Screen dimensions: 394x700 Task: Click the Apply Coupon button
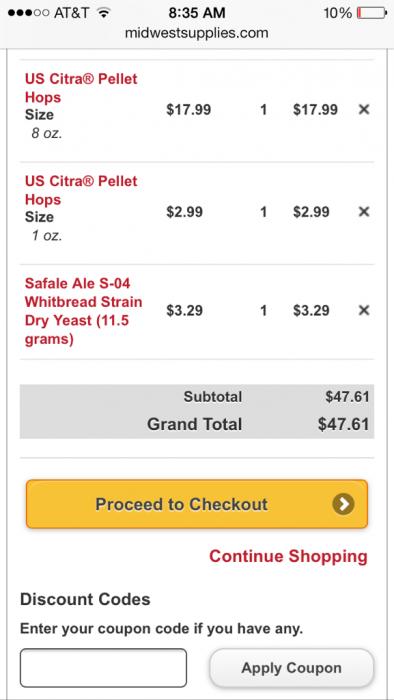[291, 668]
